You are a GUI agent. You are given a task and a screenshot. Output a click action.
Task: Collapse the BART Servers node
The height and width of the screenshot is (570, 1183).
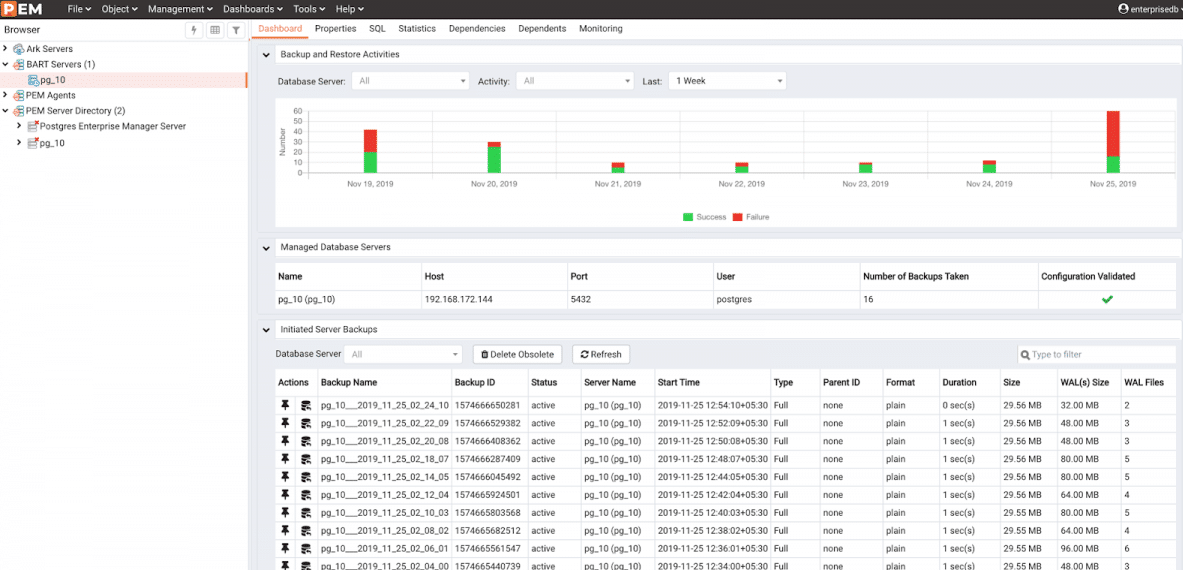coord(6,65)
